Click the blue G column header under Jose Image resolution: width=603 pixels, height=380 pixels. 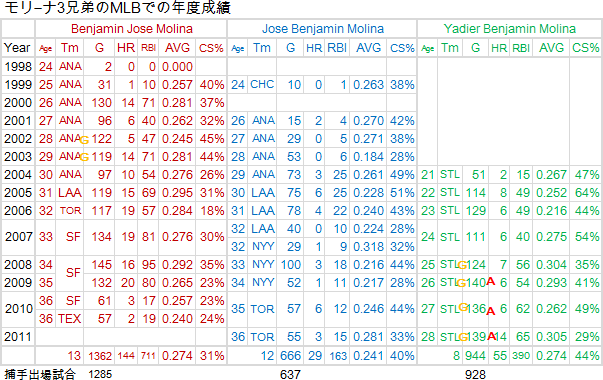(290, 48)
